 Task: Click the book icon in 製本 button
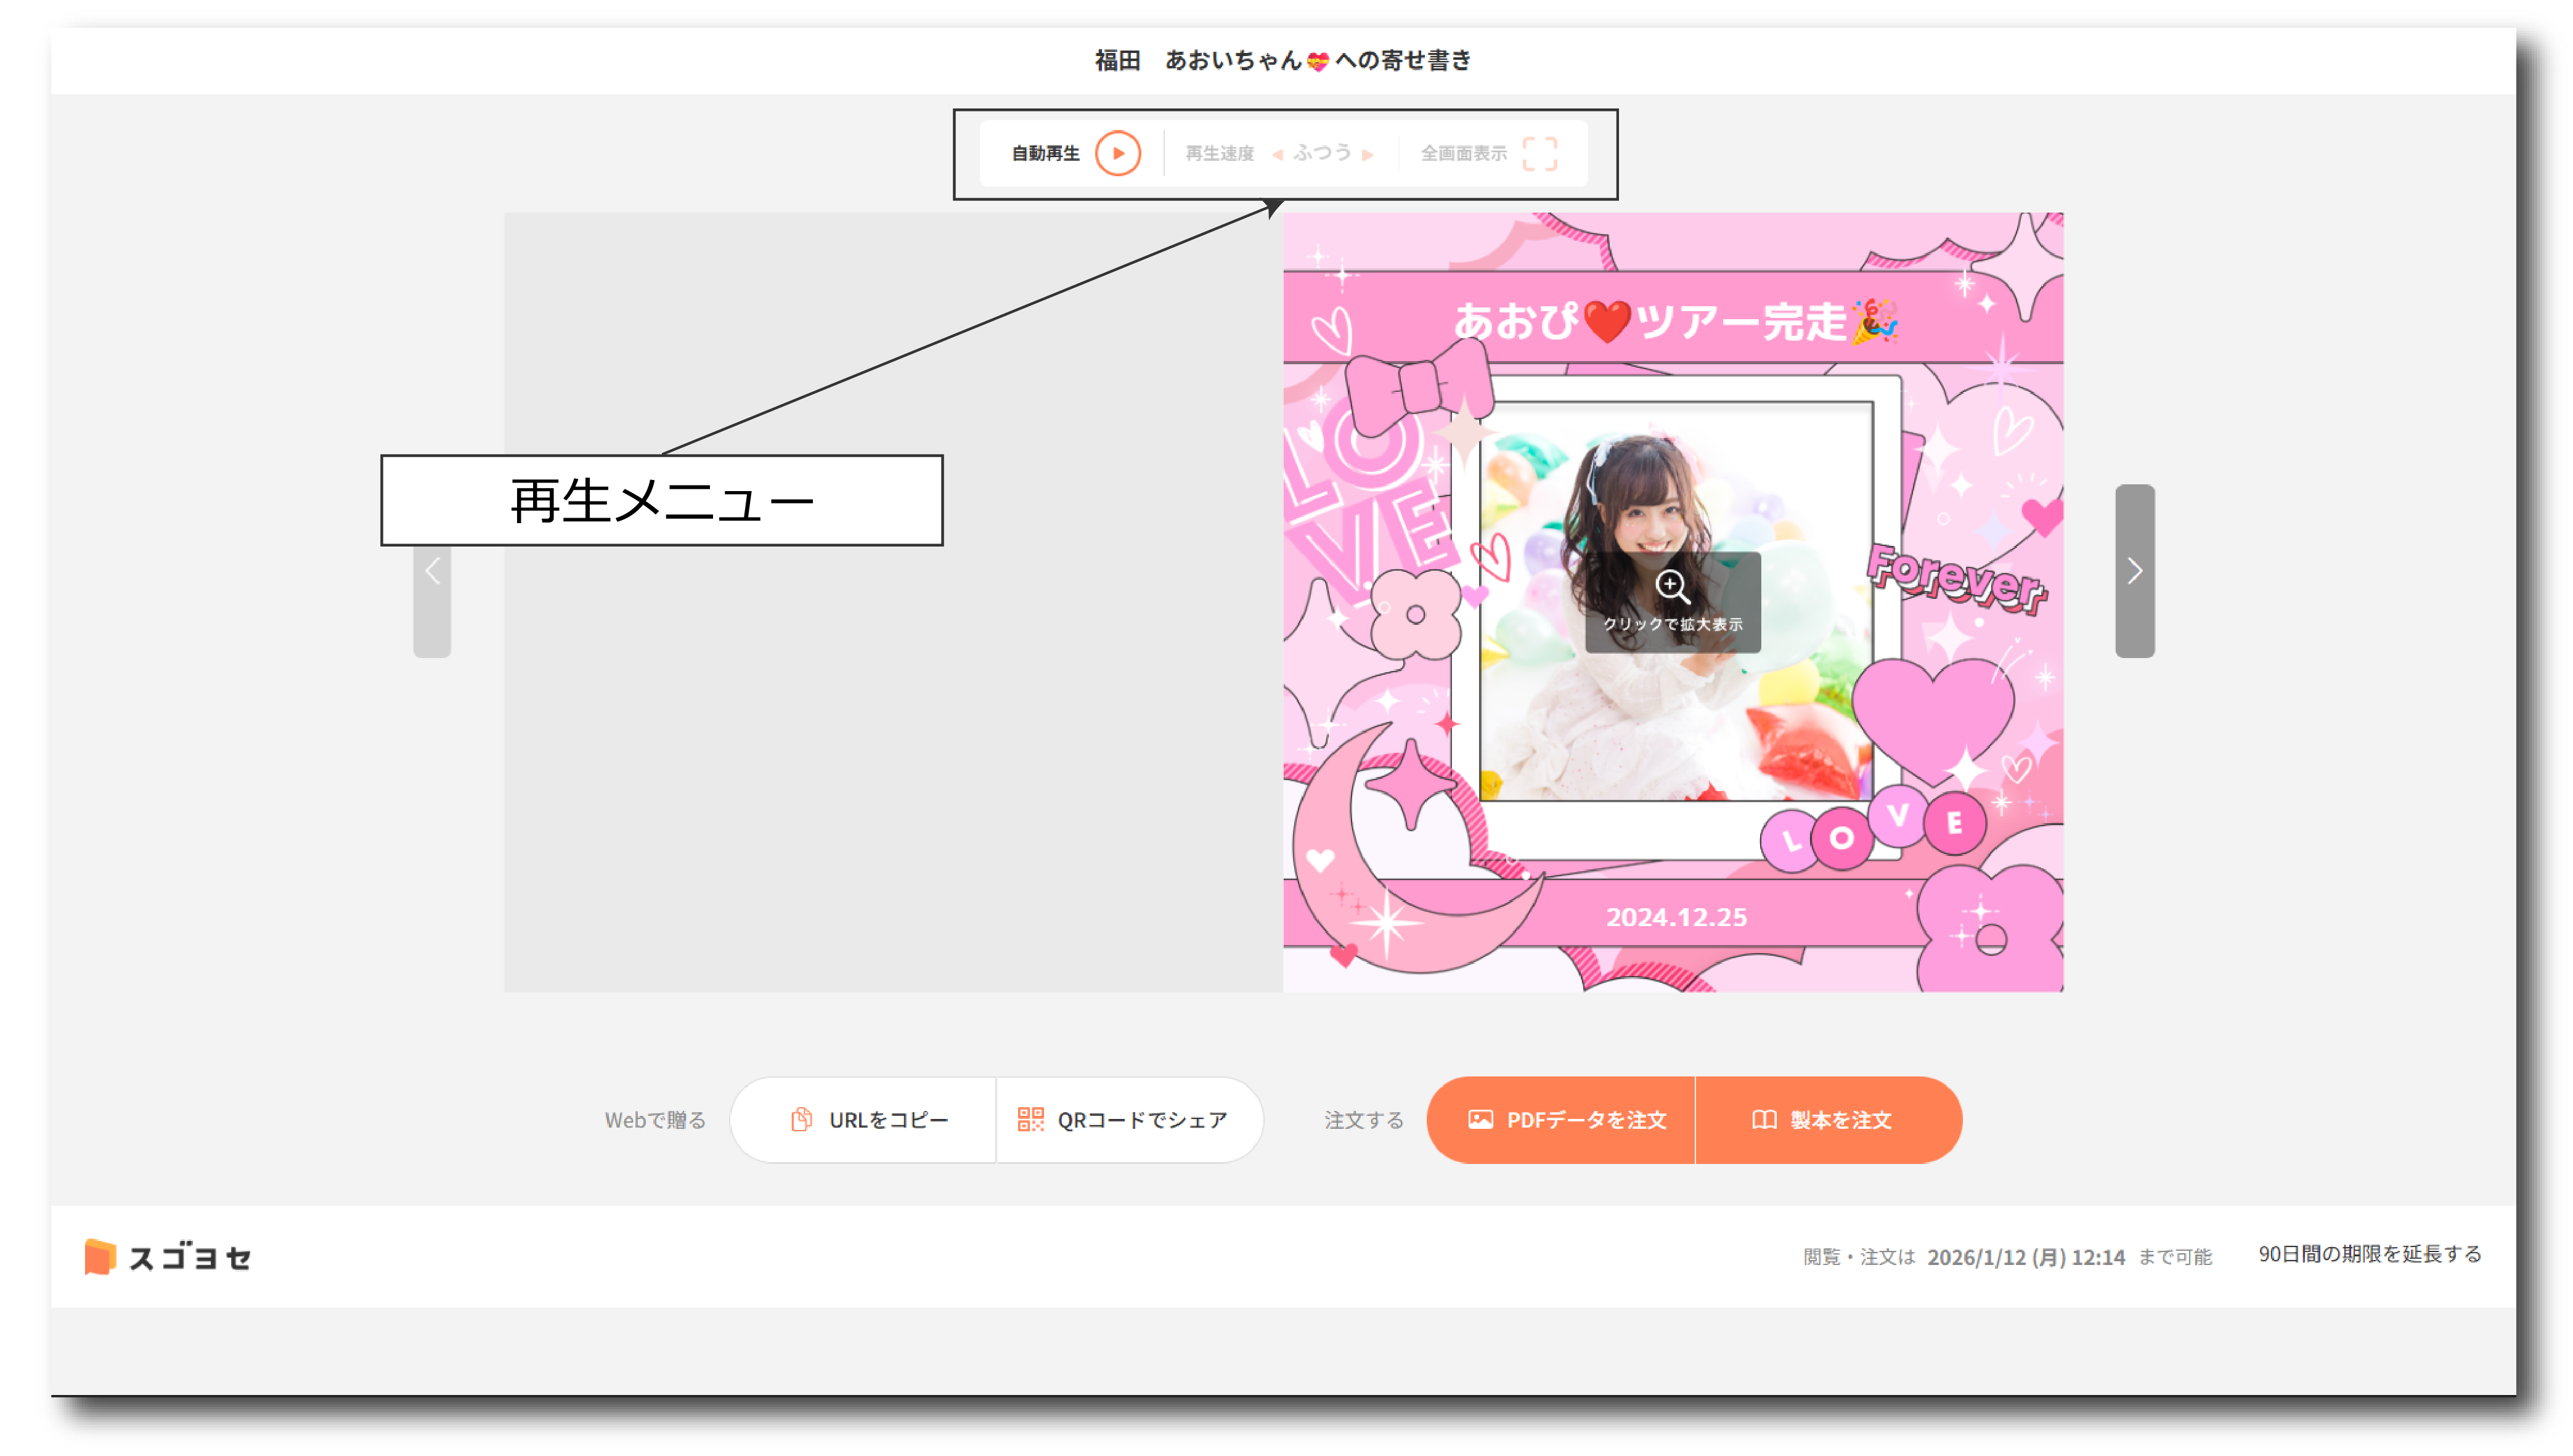(1764, 1120)
